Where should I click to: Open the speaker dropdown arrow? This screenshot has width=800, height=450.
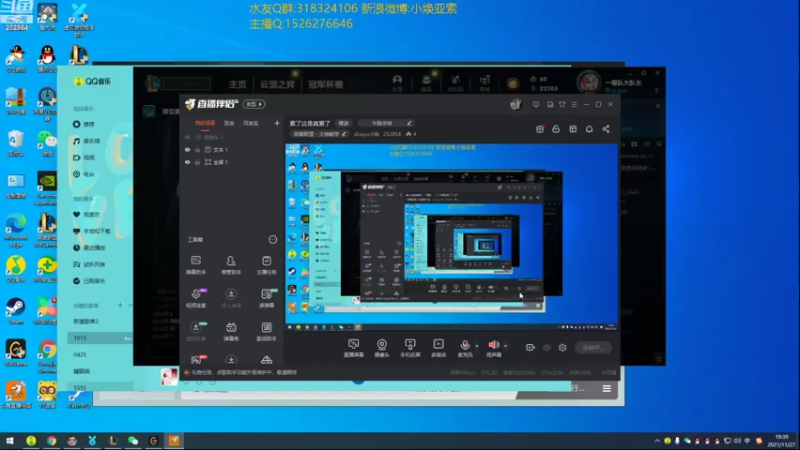506,346
